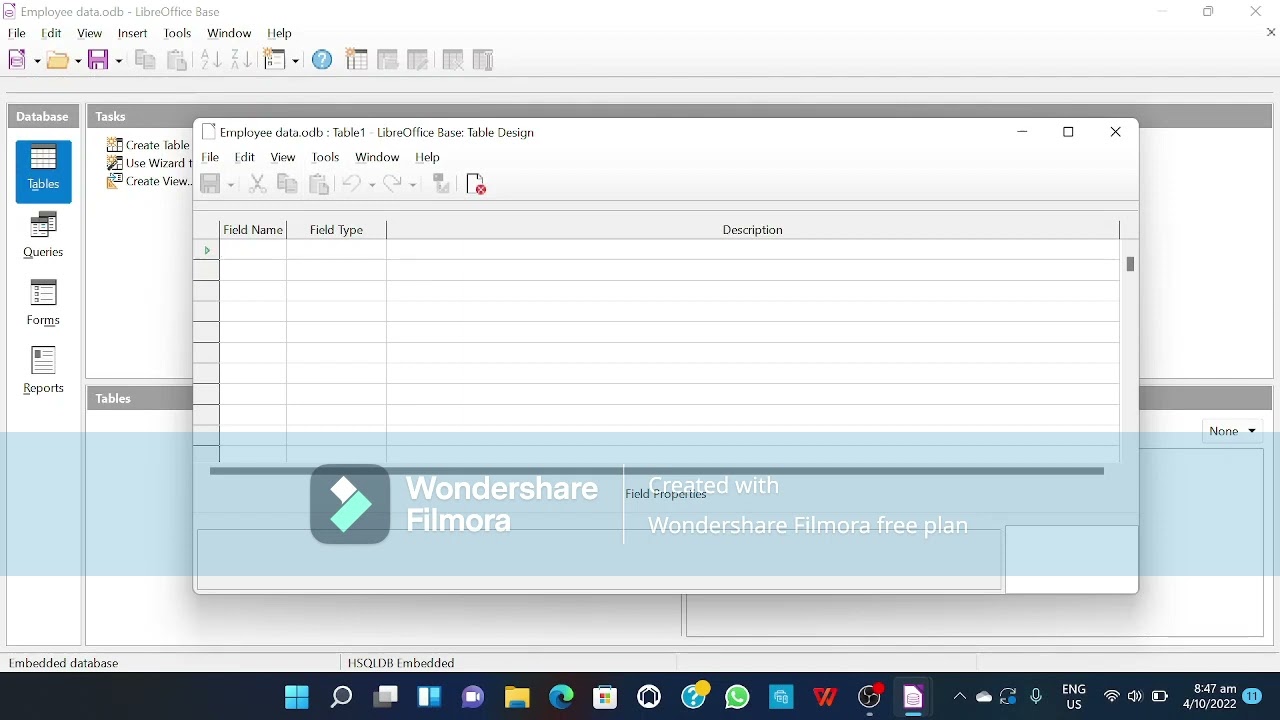Open LibreOffice Help via the blue question icon
Screen dimensions: 1280x720
[x=322, y=60]
